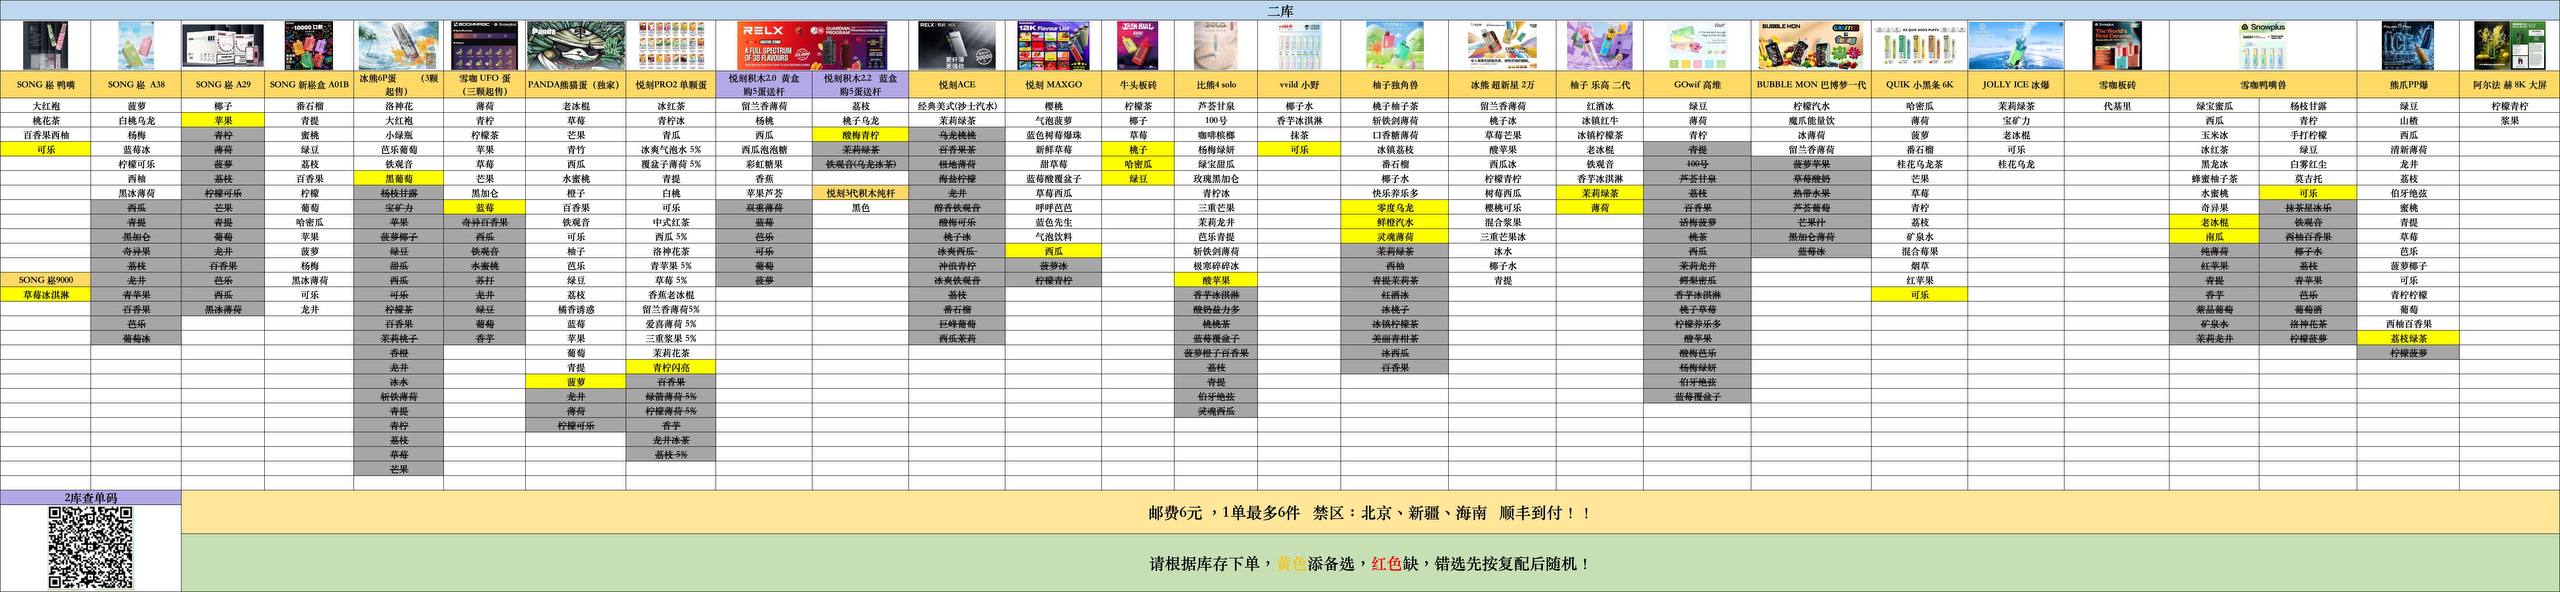
Task: Select the RELX ACE product image
Action: coord(958,46)
